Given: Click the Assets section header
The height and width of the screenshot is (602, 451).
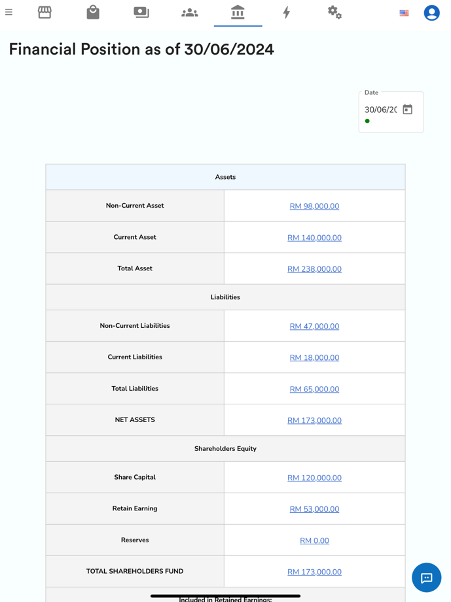Looking at the screenshot, I should pyautogui.click(x=225, y=177).
